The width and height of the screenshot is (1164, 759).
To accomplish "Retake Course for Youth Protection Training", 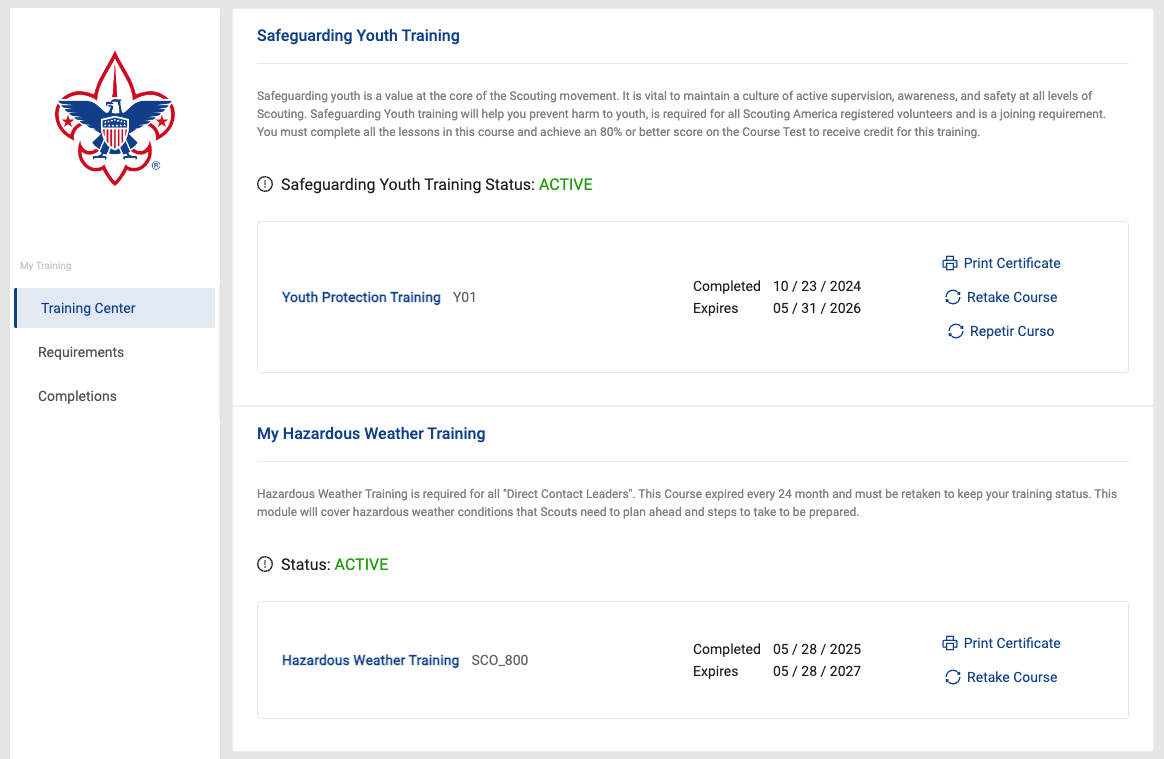I will click(1012, 297).
